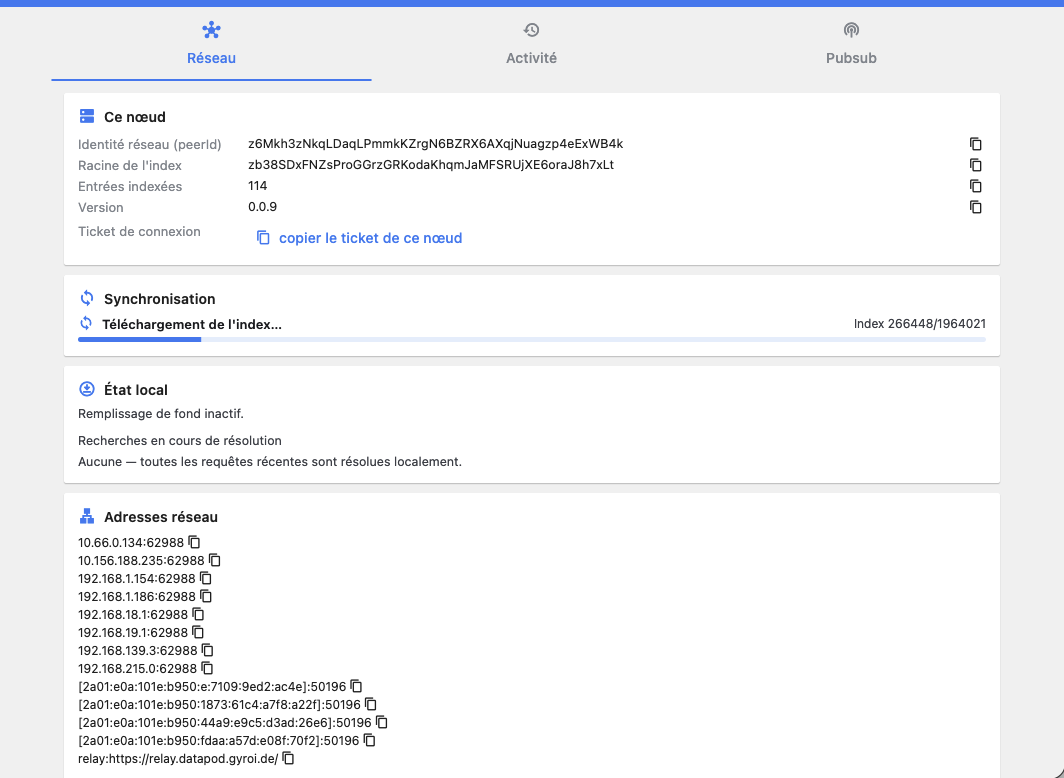Switch to the Activité tab
This screenshot has height=778, width=1064.
point(531,43)
